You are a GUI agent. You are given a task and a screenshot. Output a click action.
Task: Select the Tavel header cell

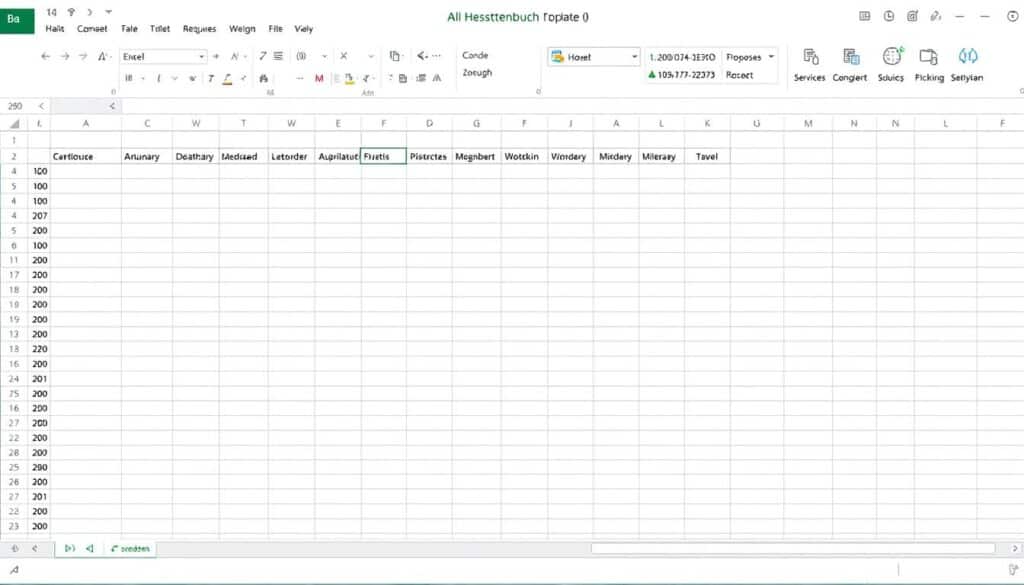(x=707, y=157)
